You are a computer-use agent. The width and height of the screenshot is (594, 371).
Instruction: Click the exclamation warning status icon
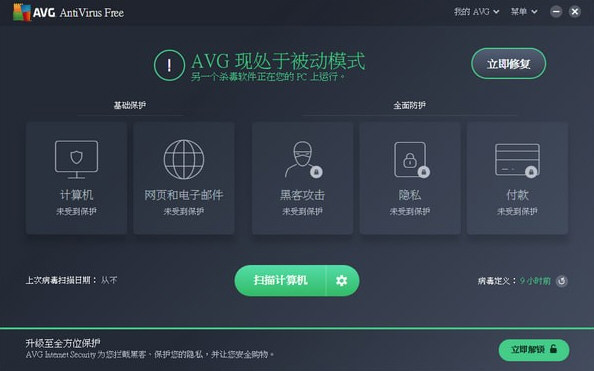coord(169,65)
